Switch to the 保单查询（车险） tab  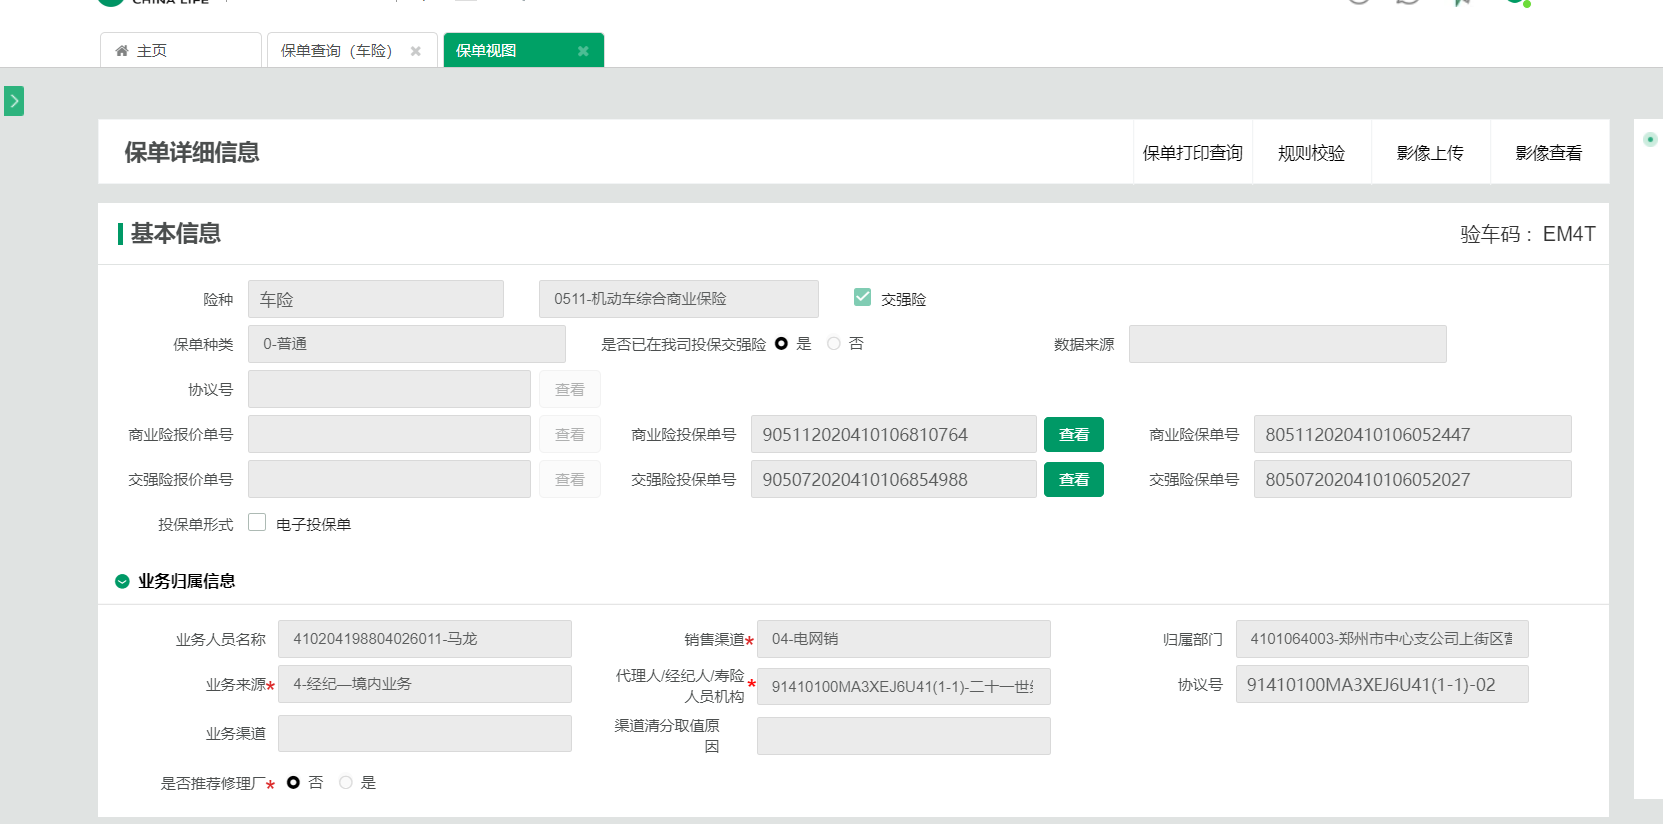337,51
